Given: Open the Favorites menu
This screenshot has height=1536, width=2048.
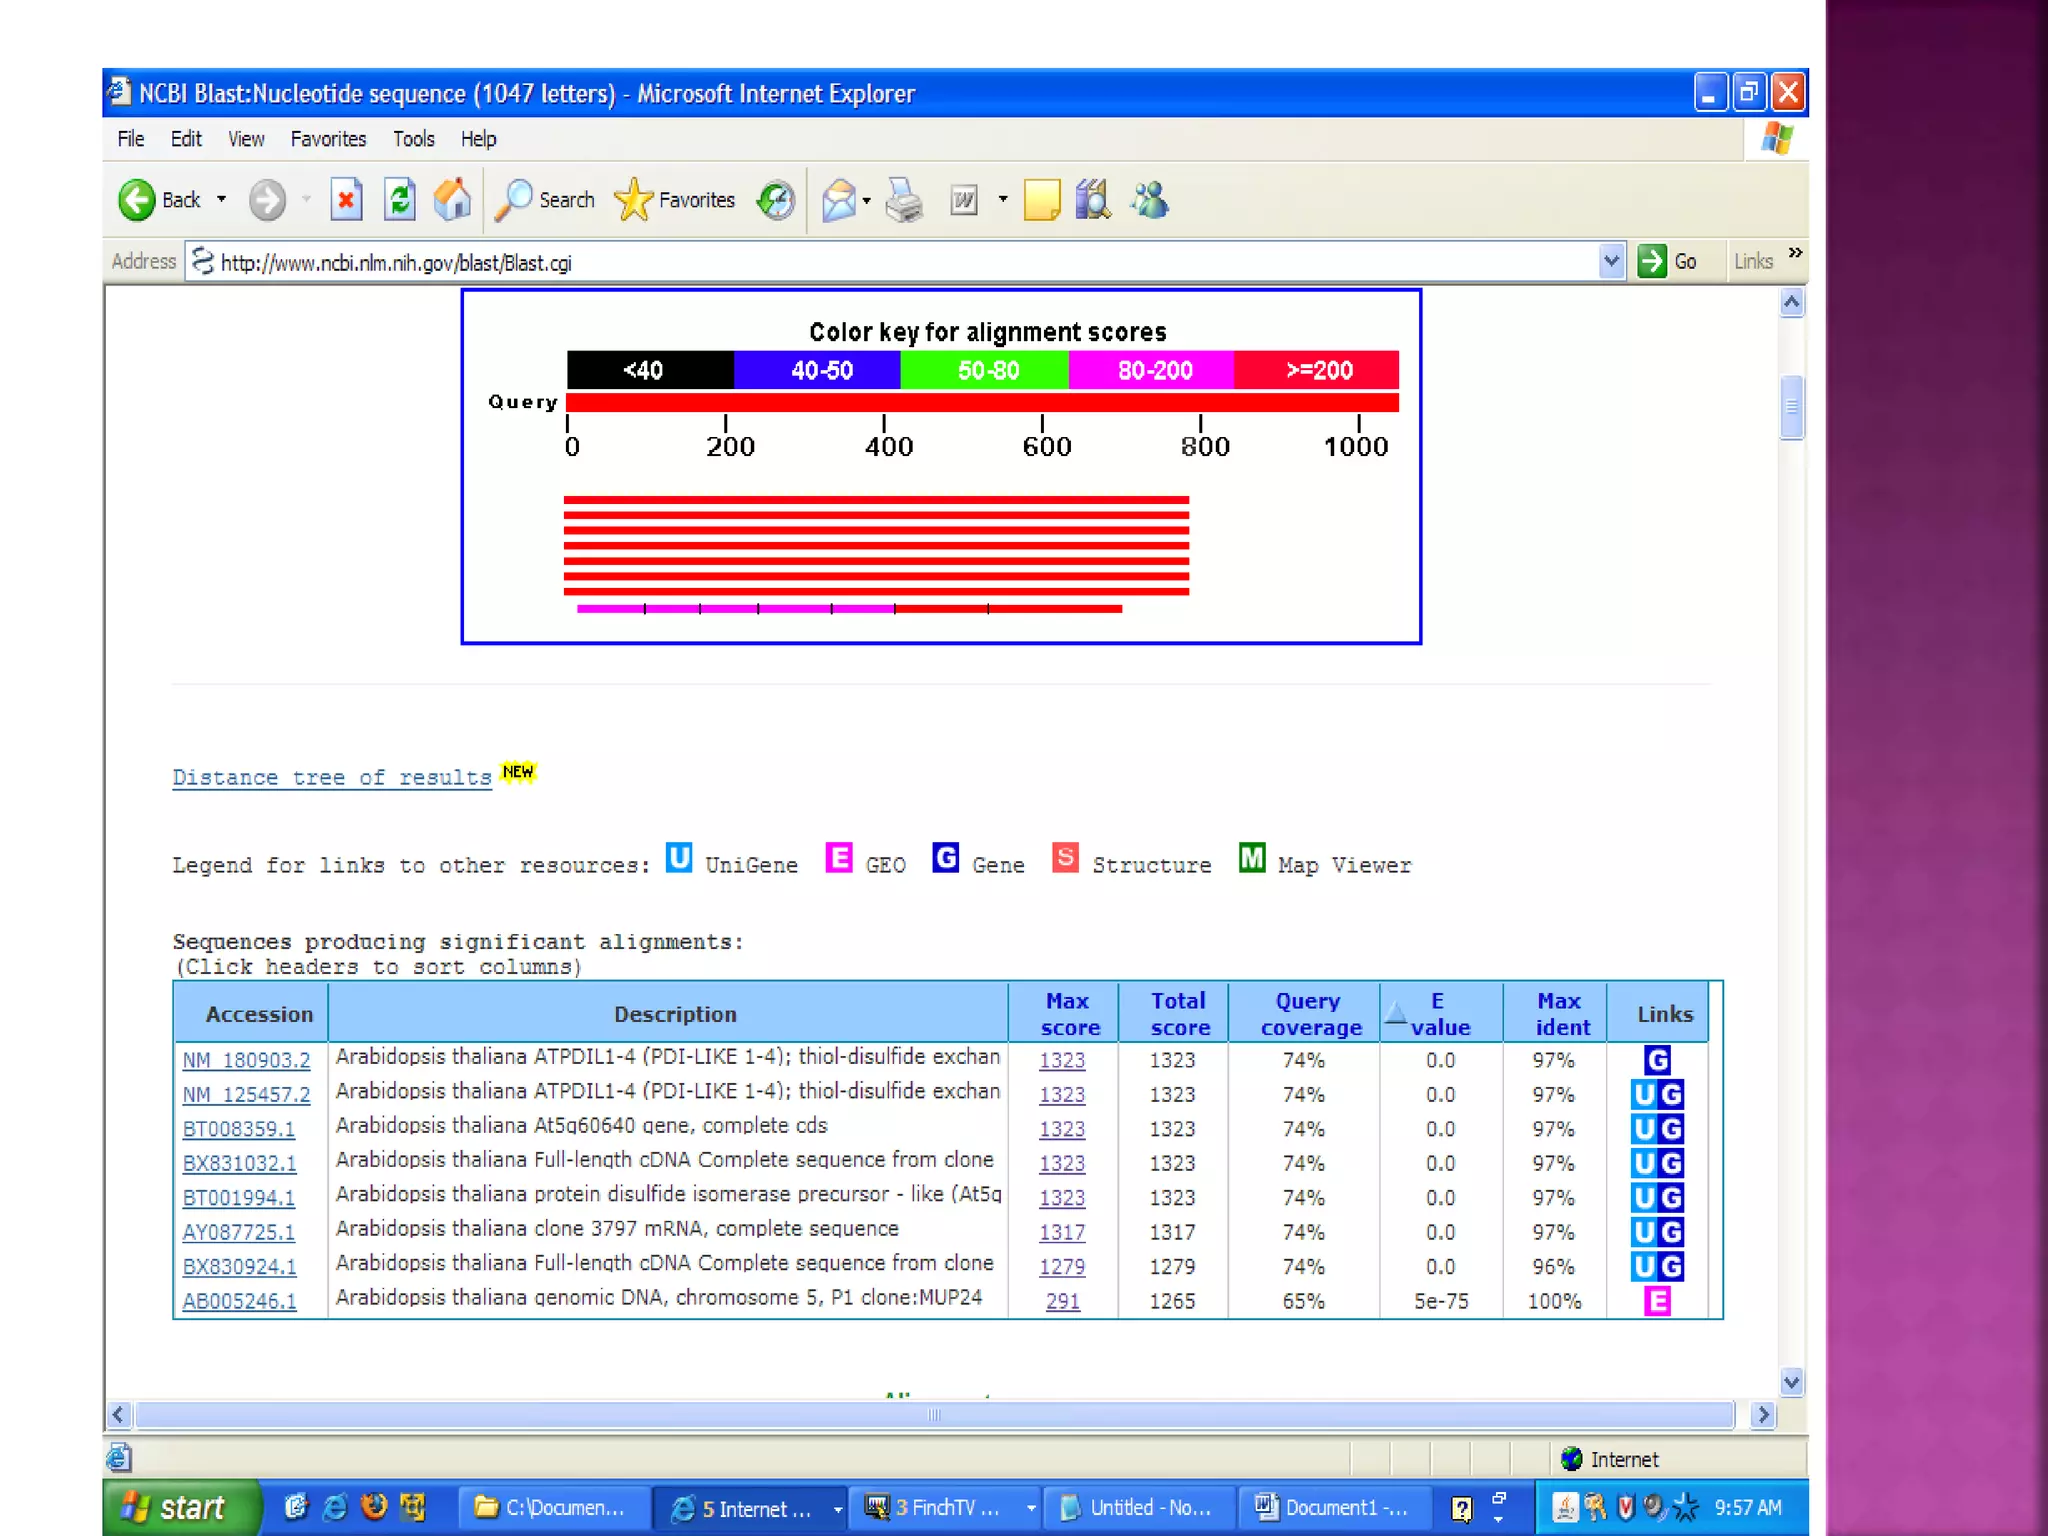Looking at the screenshot, I should 328,139.
